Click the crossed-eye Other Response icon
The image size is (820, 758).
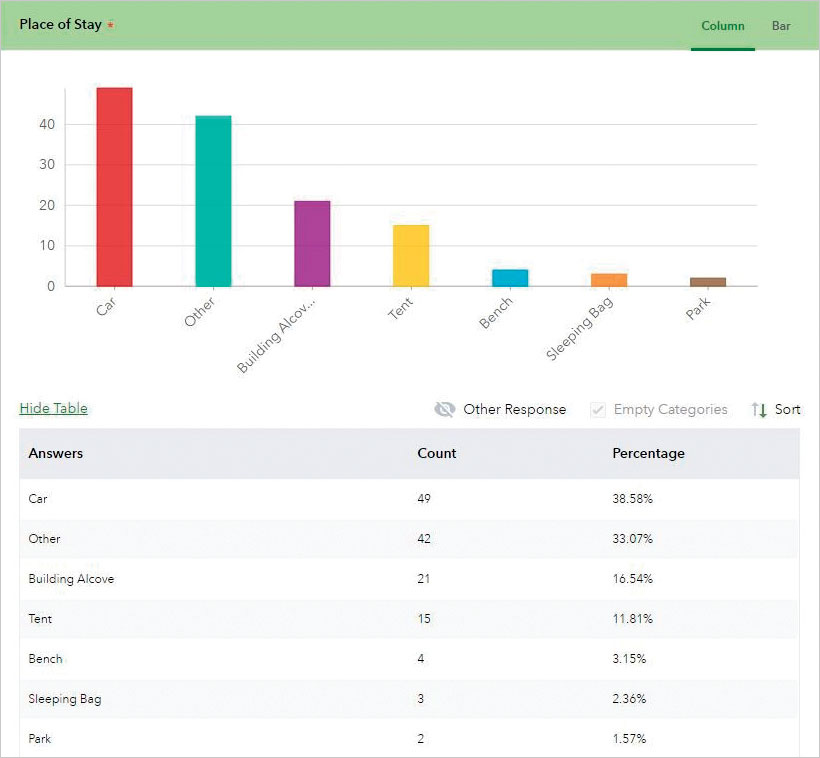(x=445, y=410)
